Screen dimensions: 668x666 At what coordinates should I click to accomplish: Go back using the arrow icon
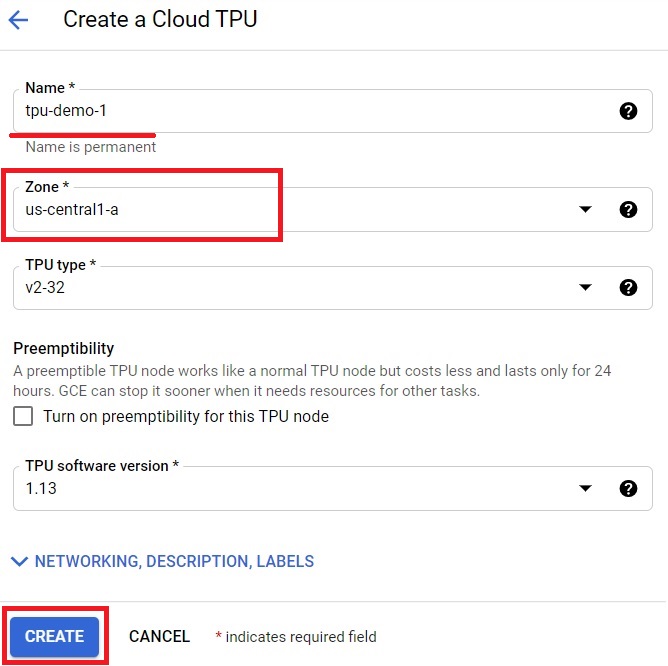(x=18, y=20)
